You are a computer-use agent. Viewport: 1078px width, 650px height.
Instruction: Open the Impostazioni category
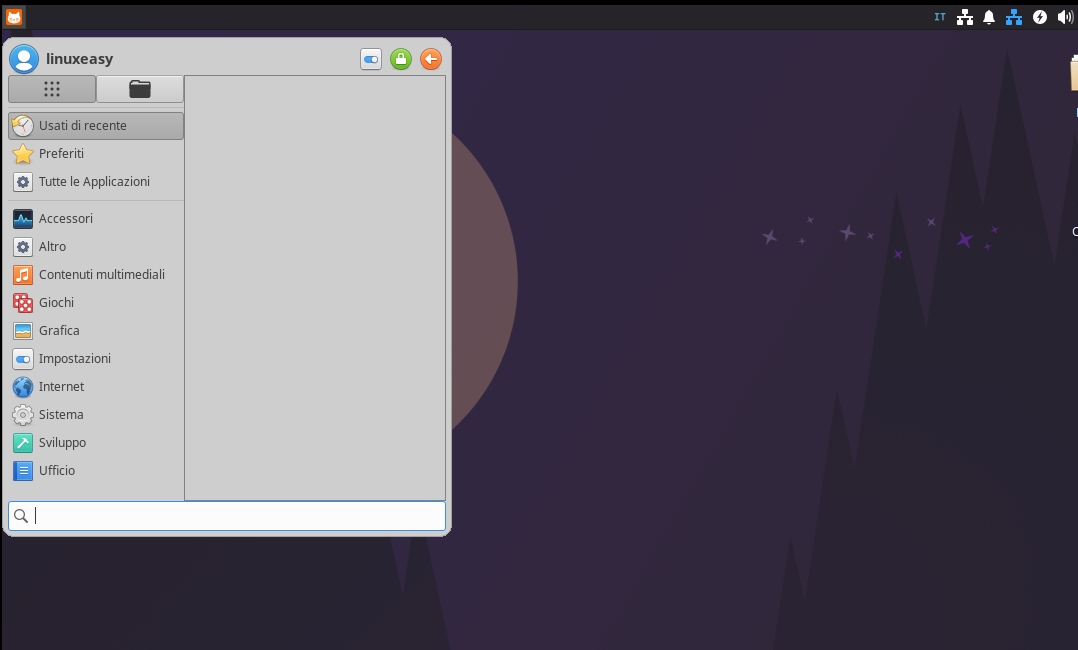tap(96, 358)
